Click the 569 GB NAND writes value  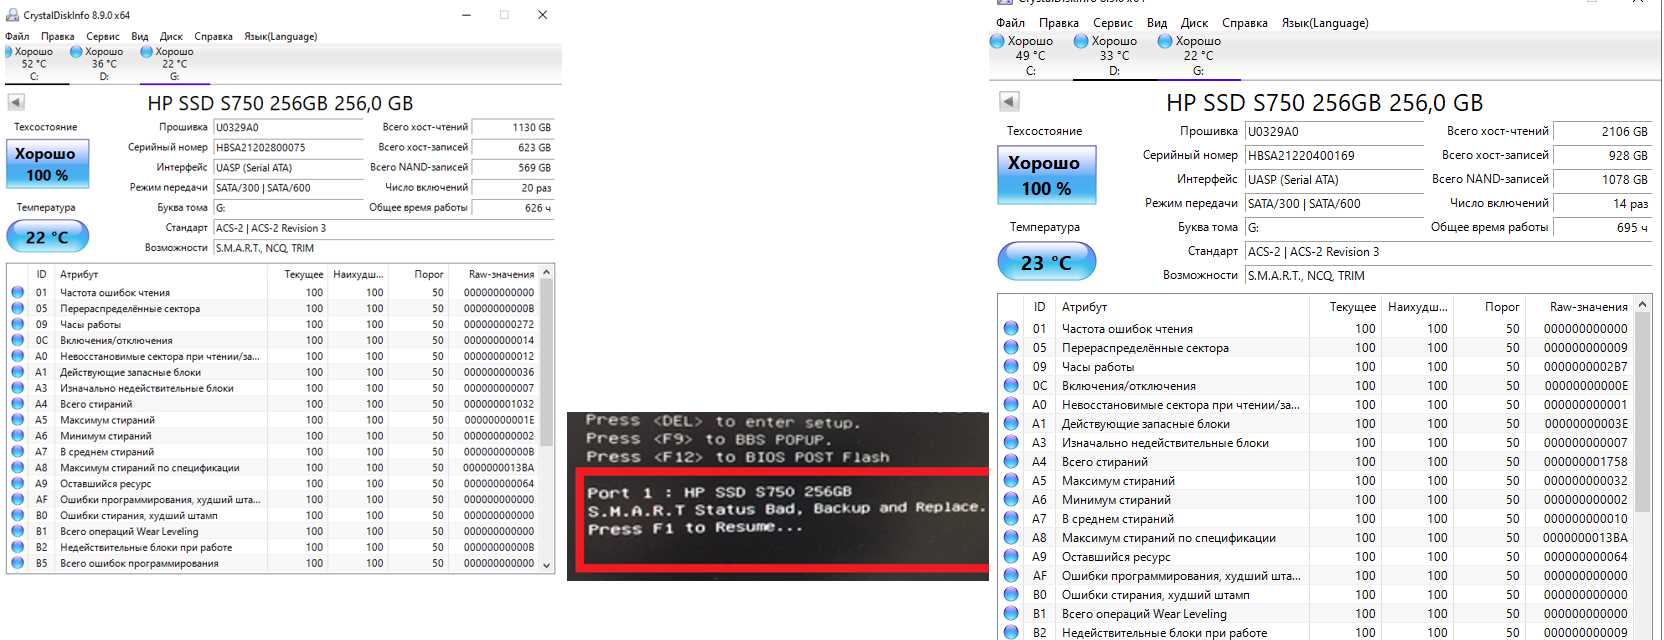513,167
